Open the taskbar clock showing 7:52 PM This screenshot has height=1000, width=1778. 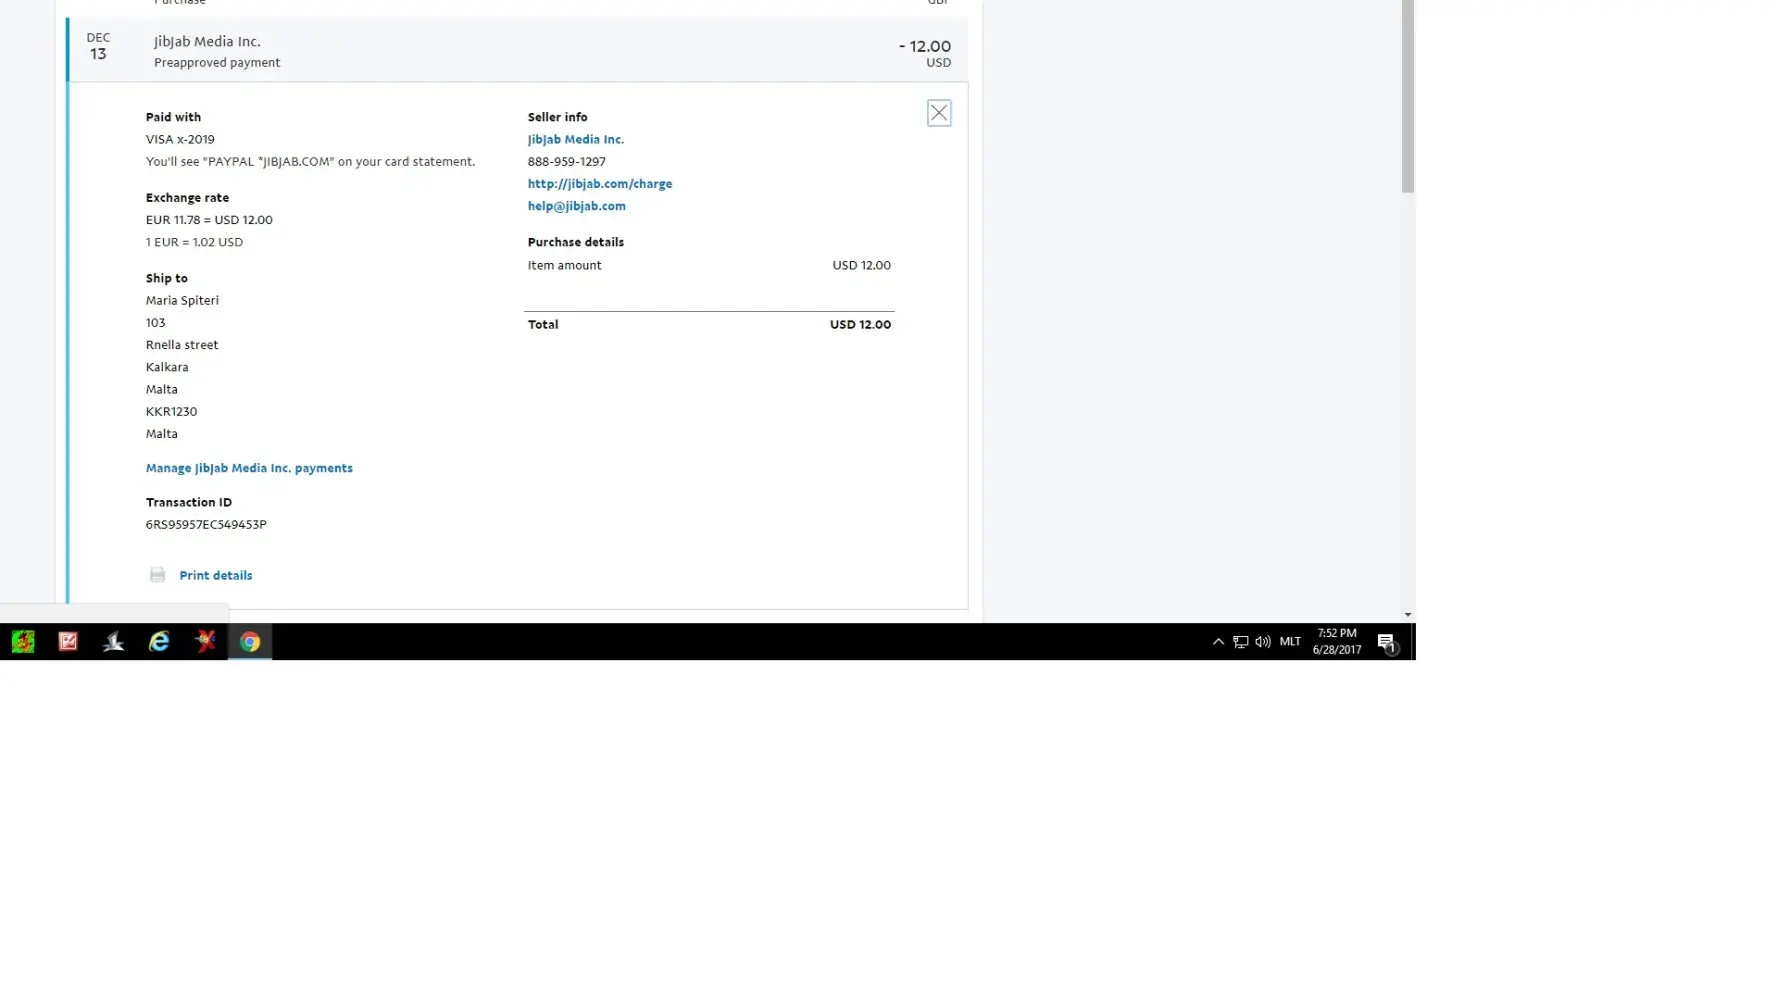pyautogui.click(x=1337, y=642)
